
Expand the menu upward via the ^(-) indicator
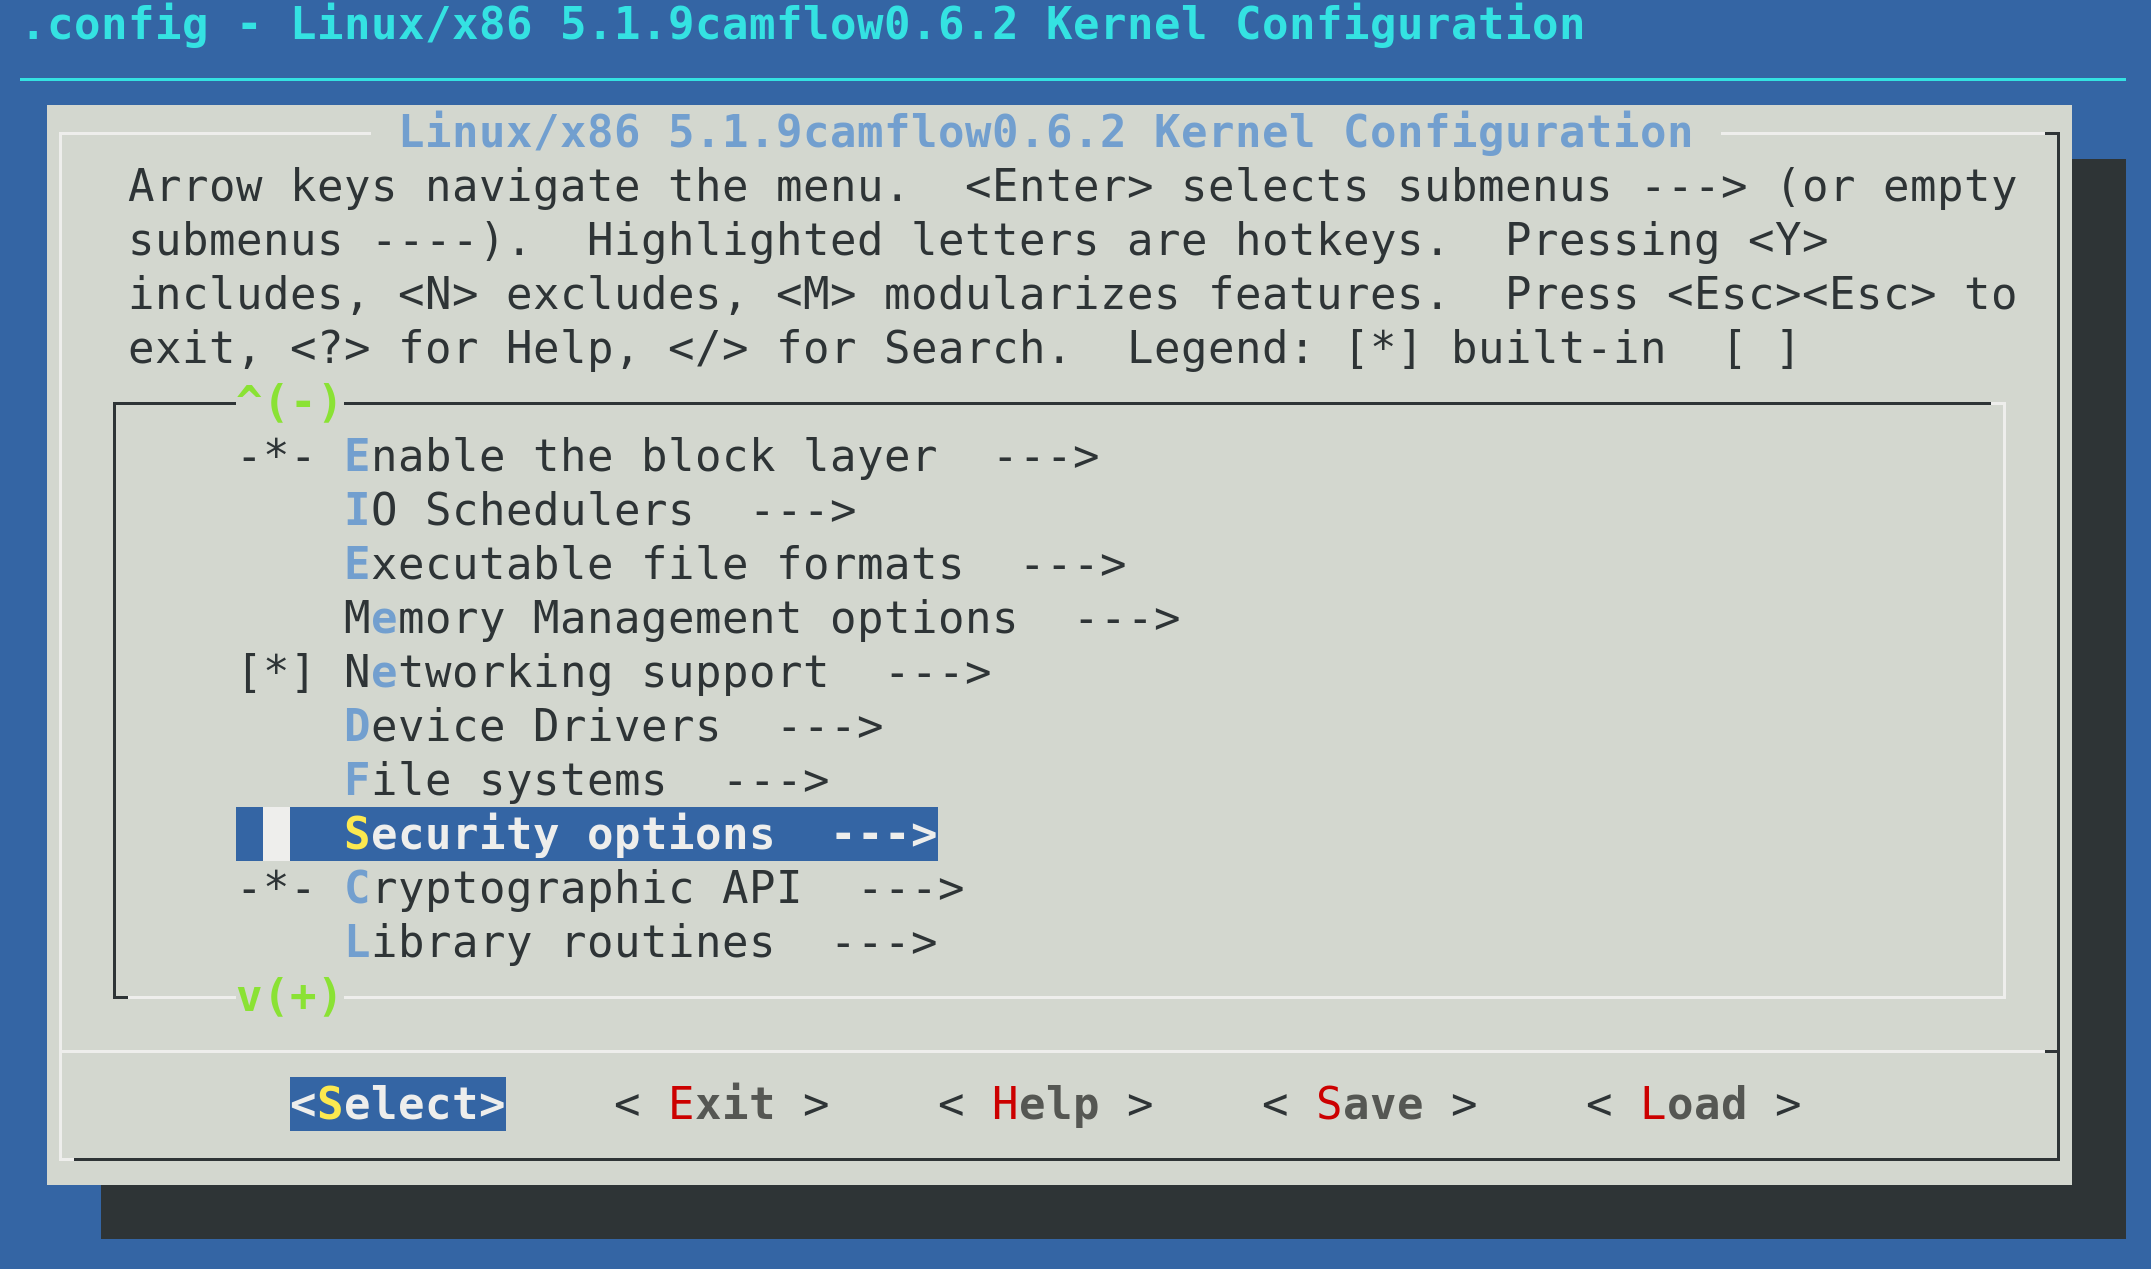click(x=286, y=401)
